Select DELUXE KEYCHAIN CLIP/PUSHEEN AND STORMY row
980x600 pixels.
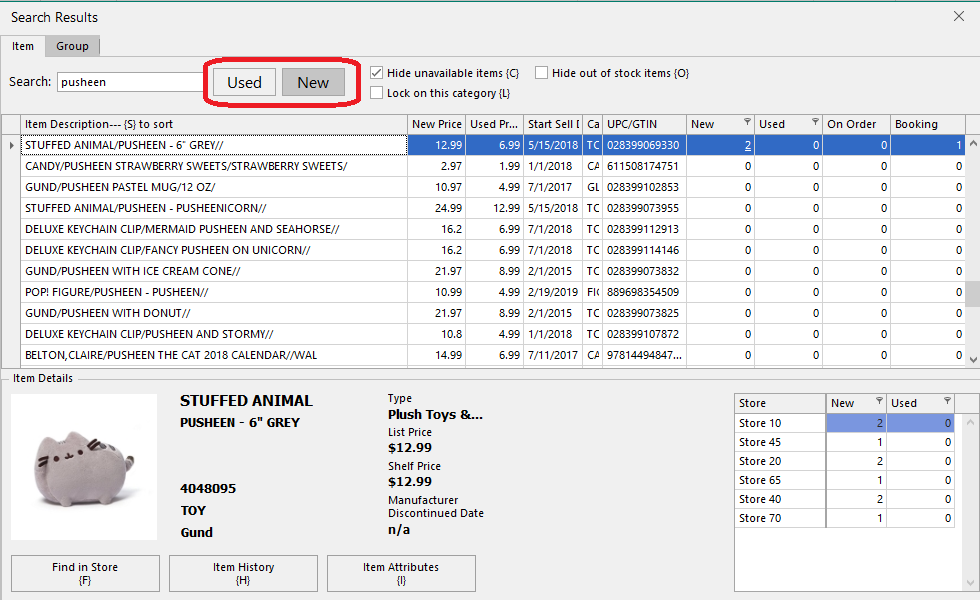tap(493, 334)
